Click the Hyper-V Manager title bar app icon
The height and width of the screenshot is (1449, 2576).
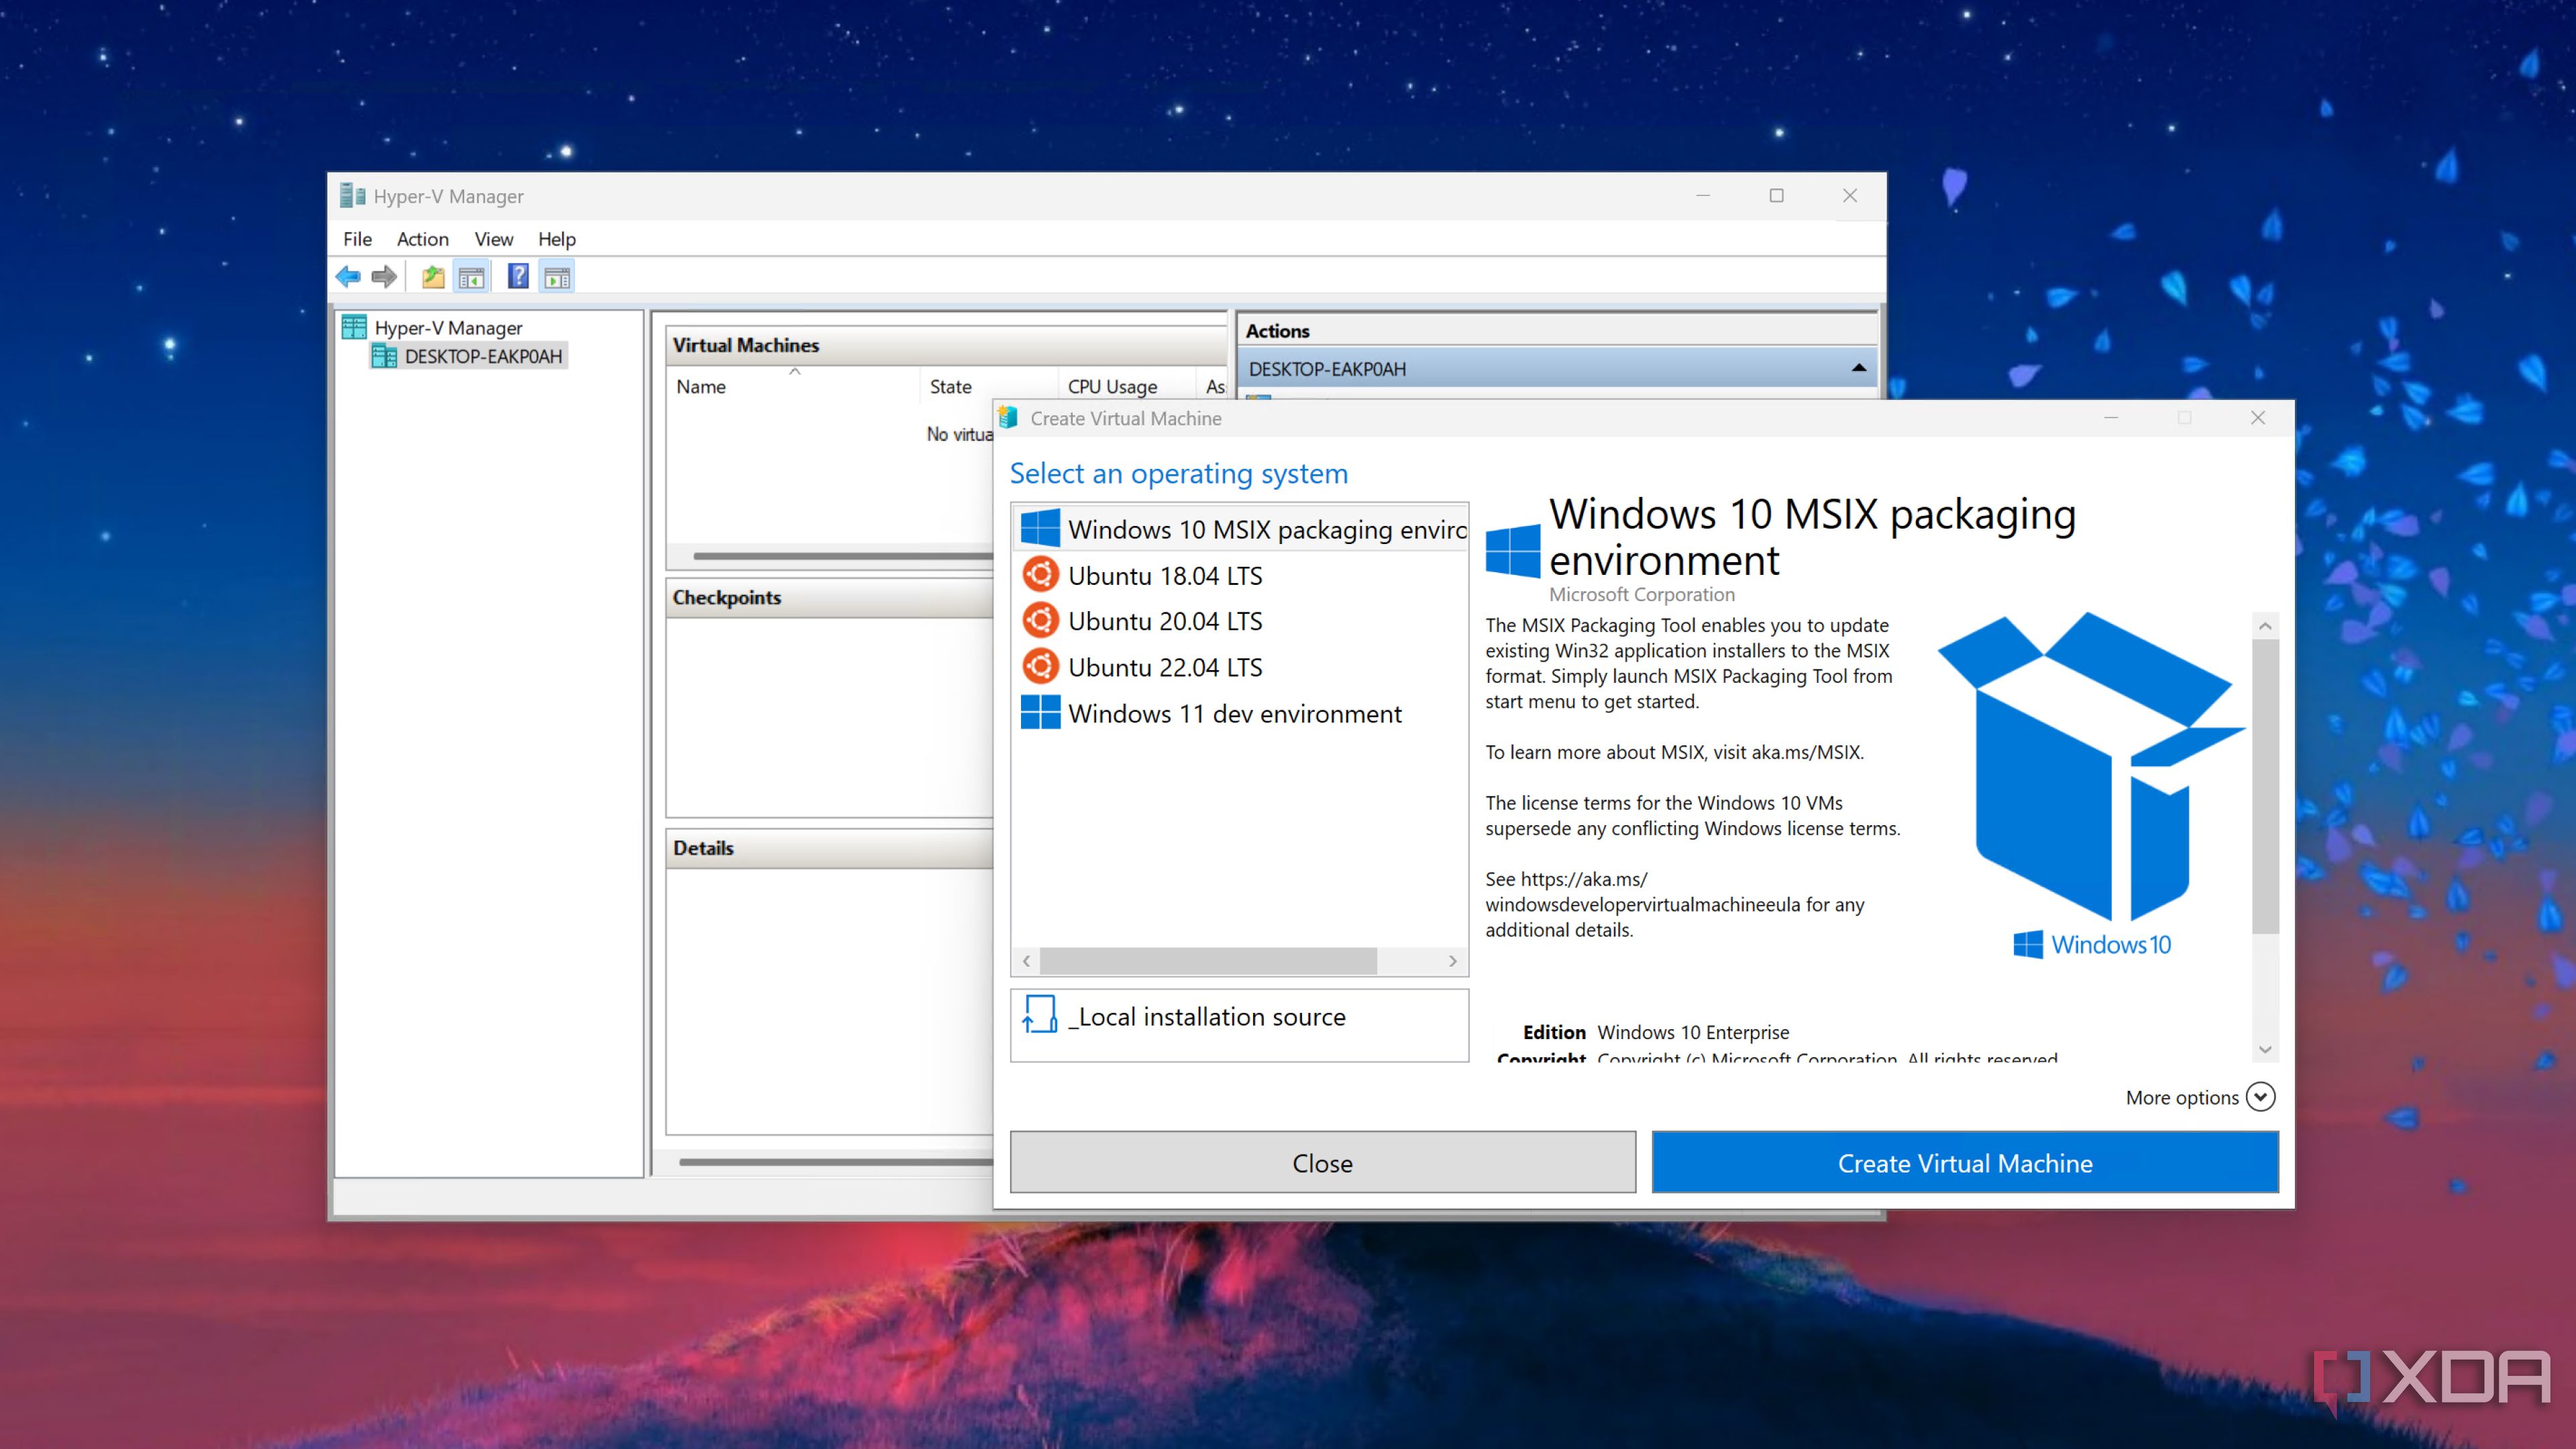coord(352,196)
